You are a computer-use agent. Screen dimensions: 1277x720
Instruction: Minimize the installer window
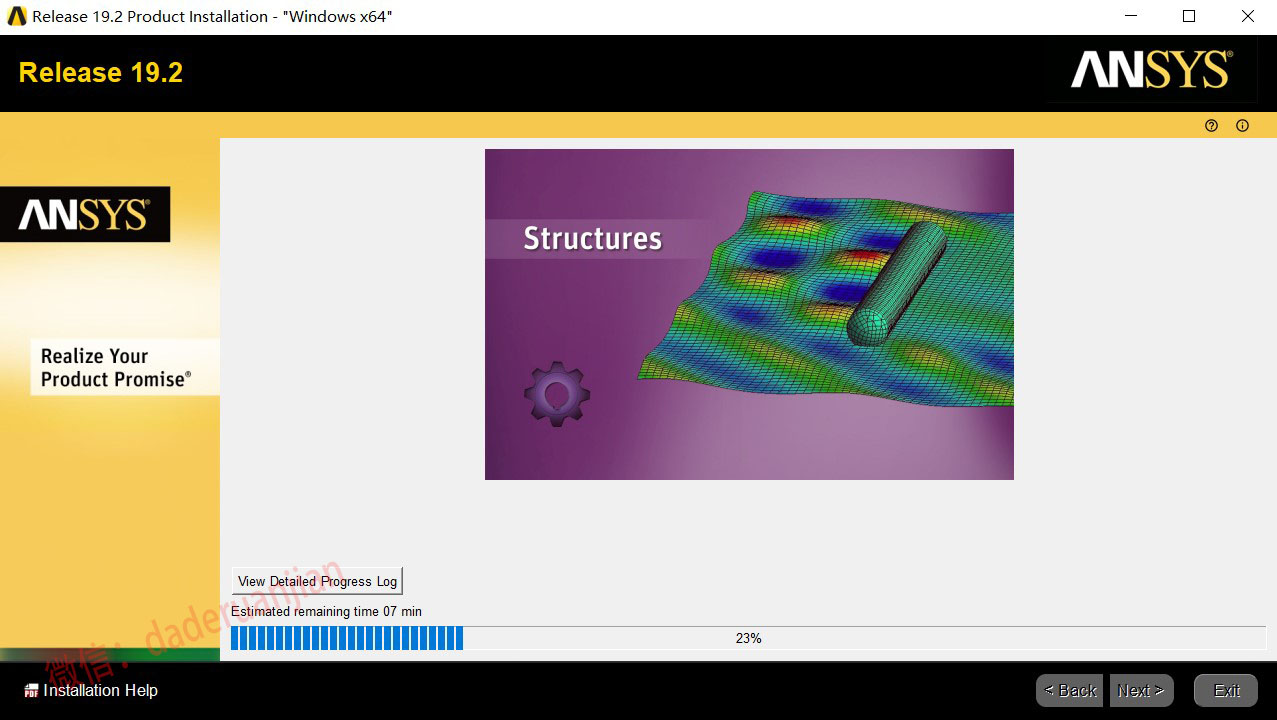1130,16
